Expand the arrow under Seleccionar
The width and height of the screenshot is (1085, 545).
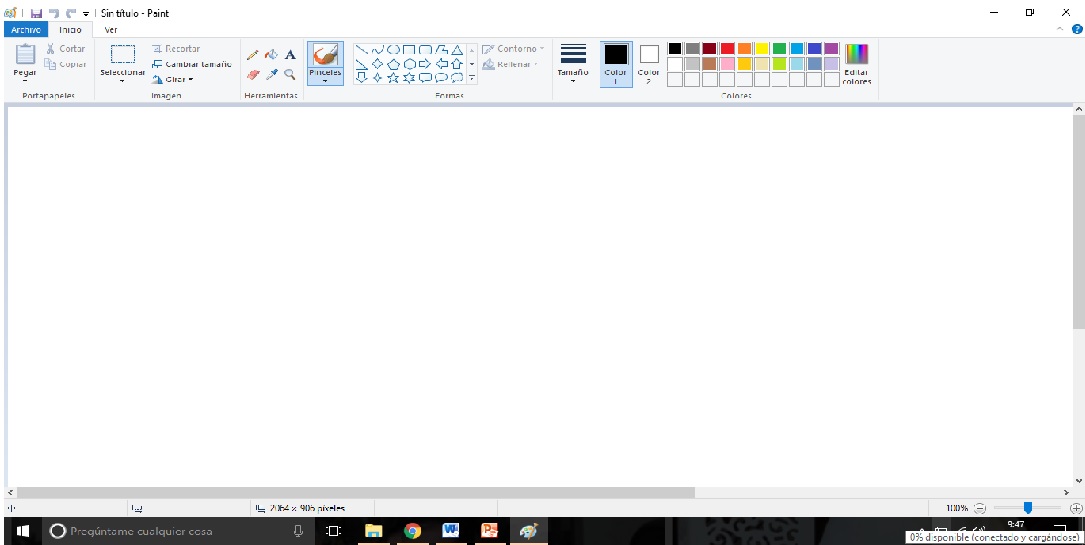(x=122, y=81)
